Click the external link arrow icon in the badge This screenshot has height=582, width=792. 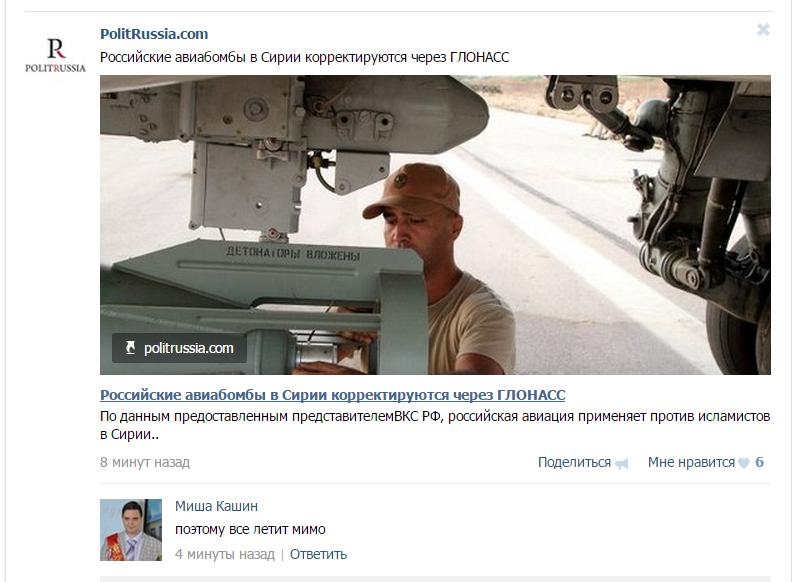(x=130, y=348)
